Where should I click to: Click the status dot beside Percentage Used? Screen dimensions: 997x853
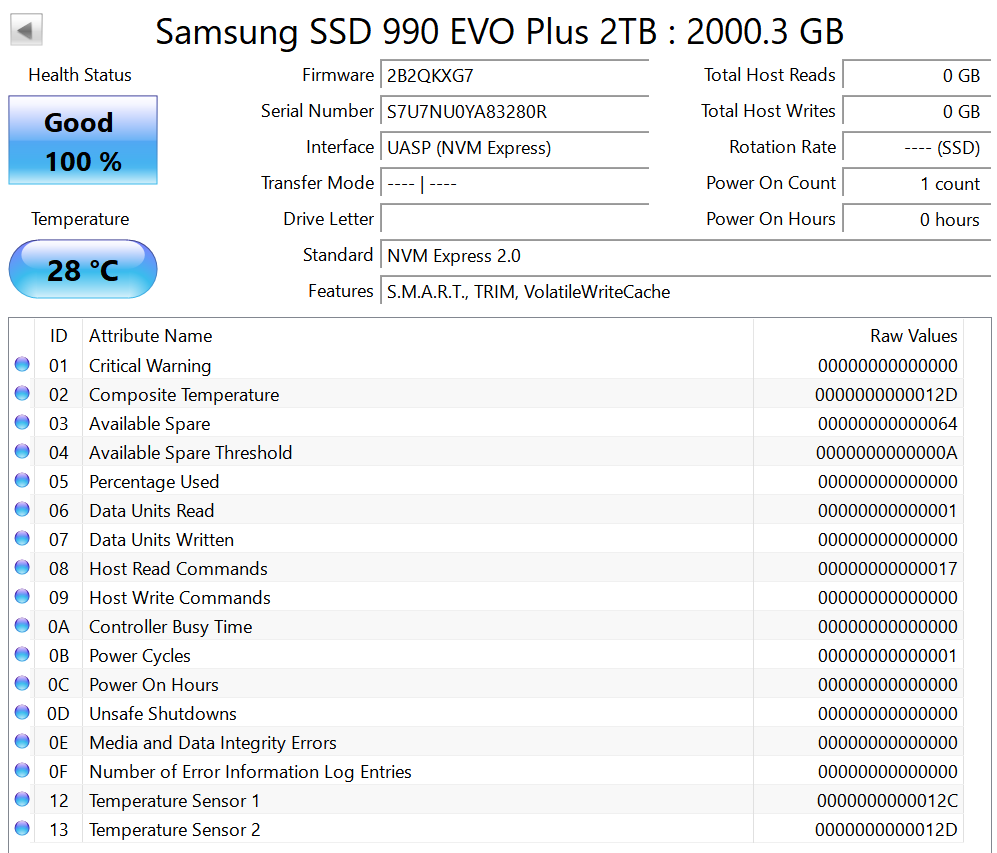point(22,481)
